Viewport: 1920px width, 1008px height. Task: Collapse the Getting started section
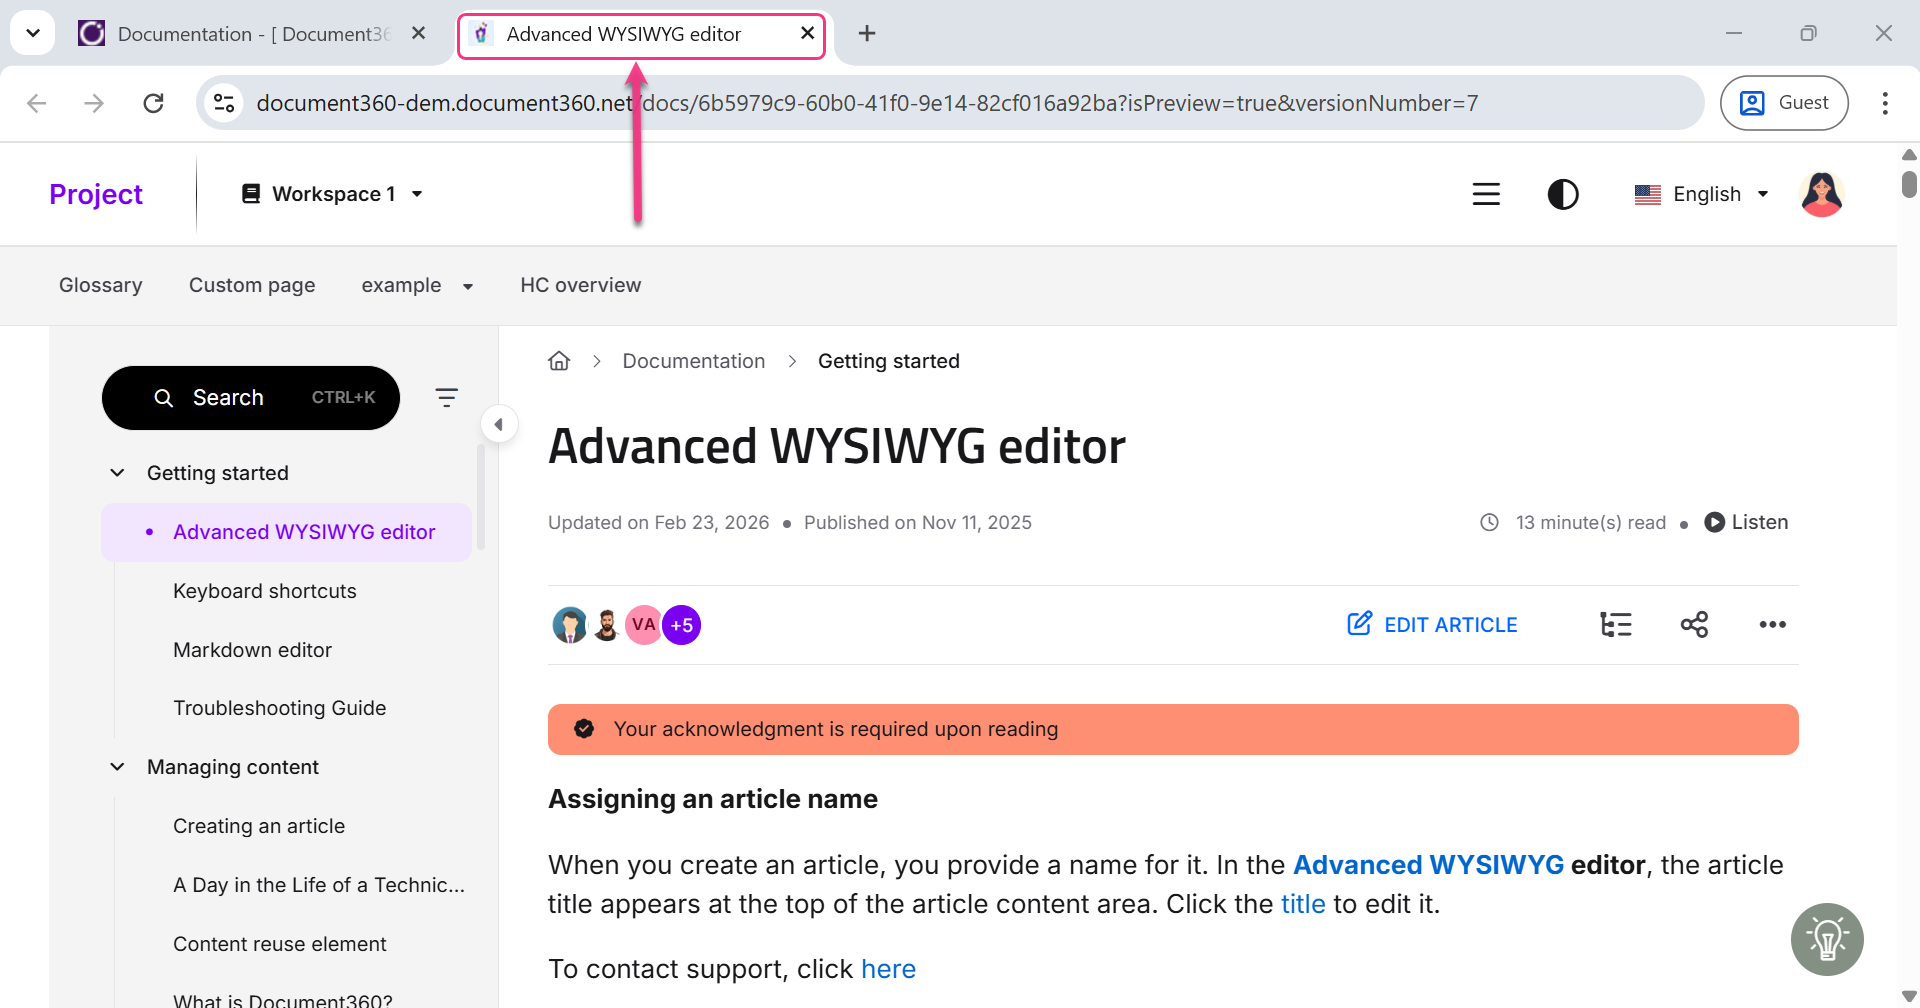pyautogui.click(x=117, y=472)
